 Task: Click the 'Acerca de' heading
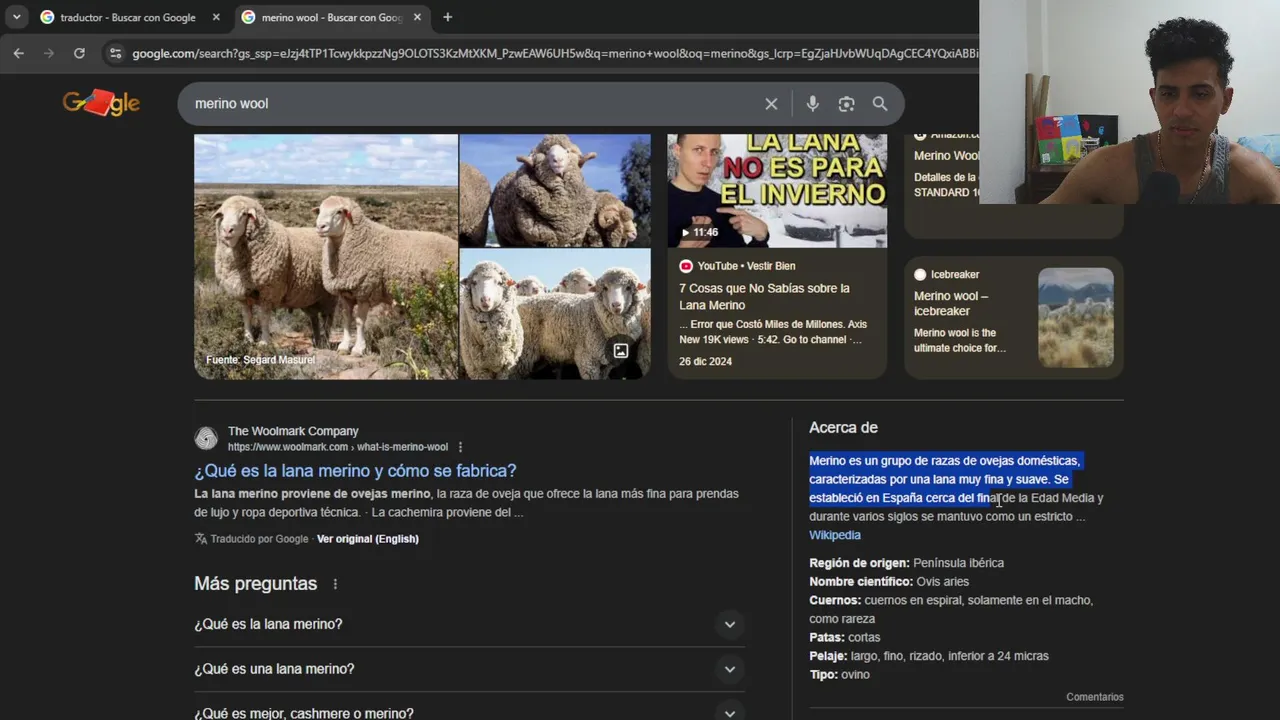tap(843, 427)
